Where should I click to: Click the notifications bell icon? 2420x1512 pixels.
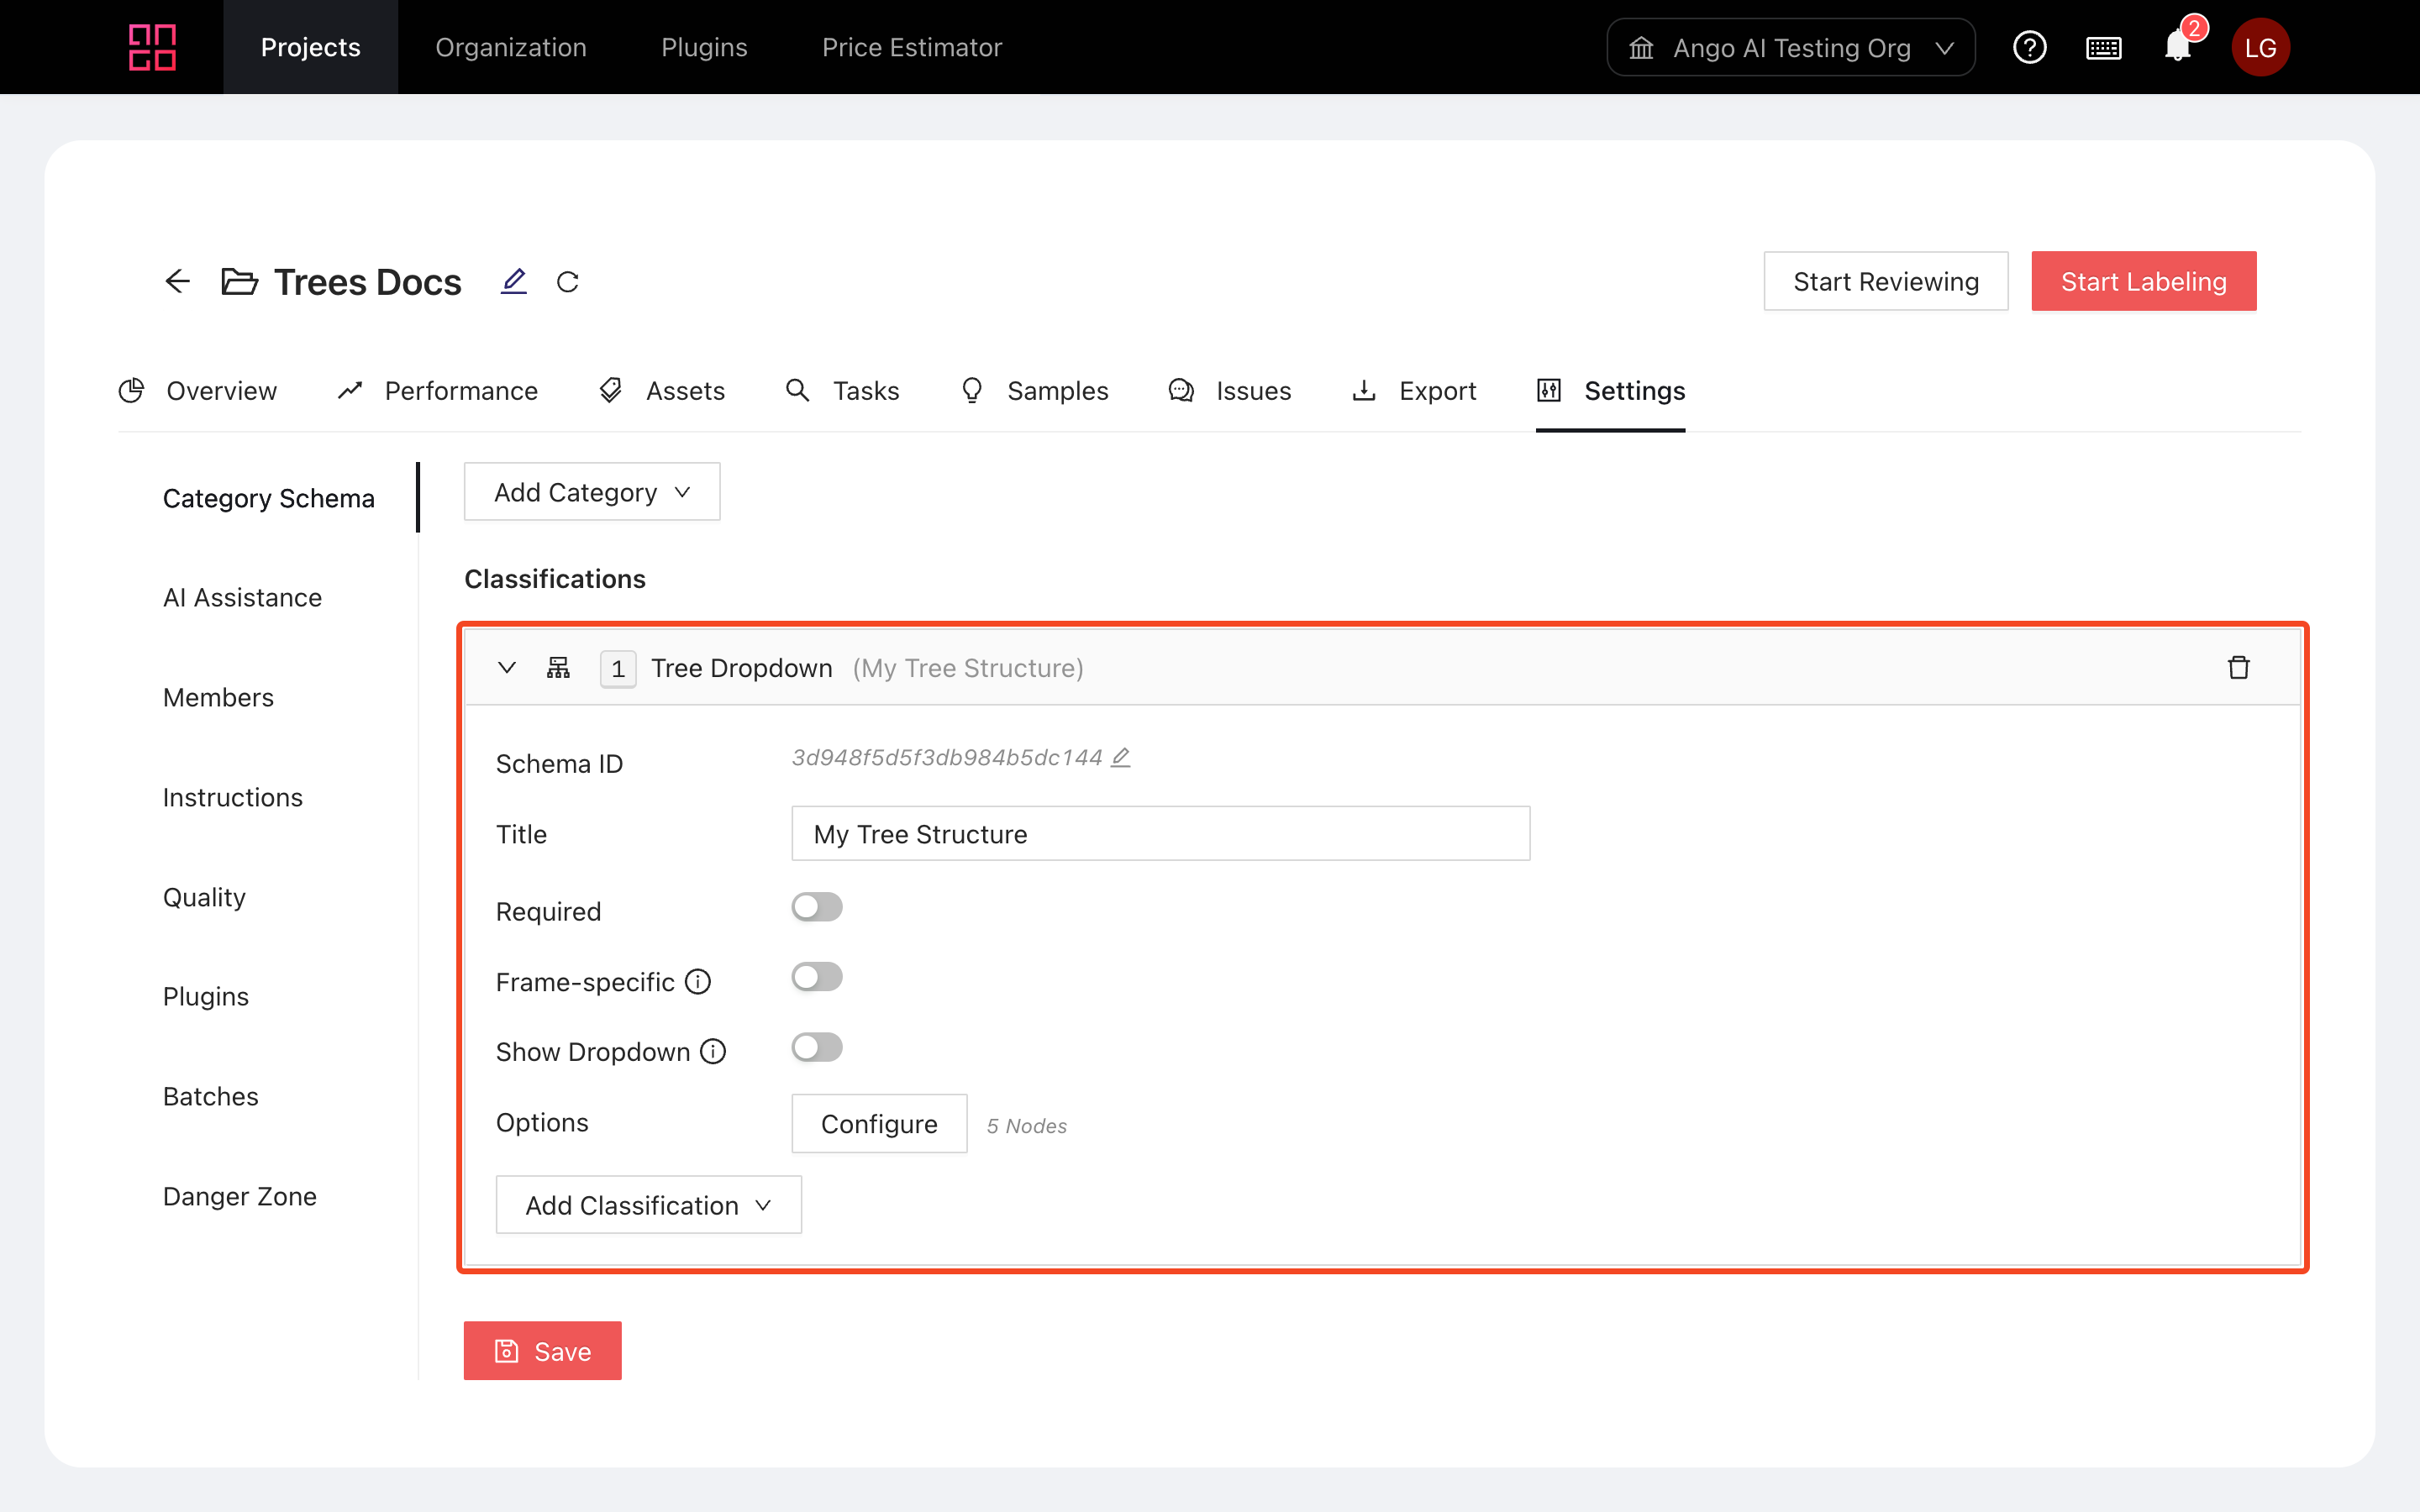pyautogui.click(x=2177, y=47)
